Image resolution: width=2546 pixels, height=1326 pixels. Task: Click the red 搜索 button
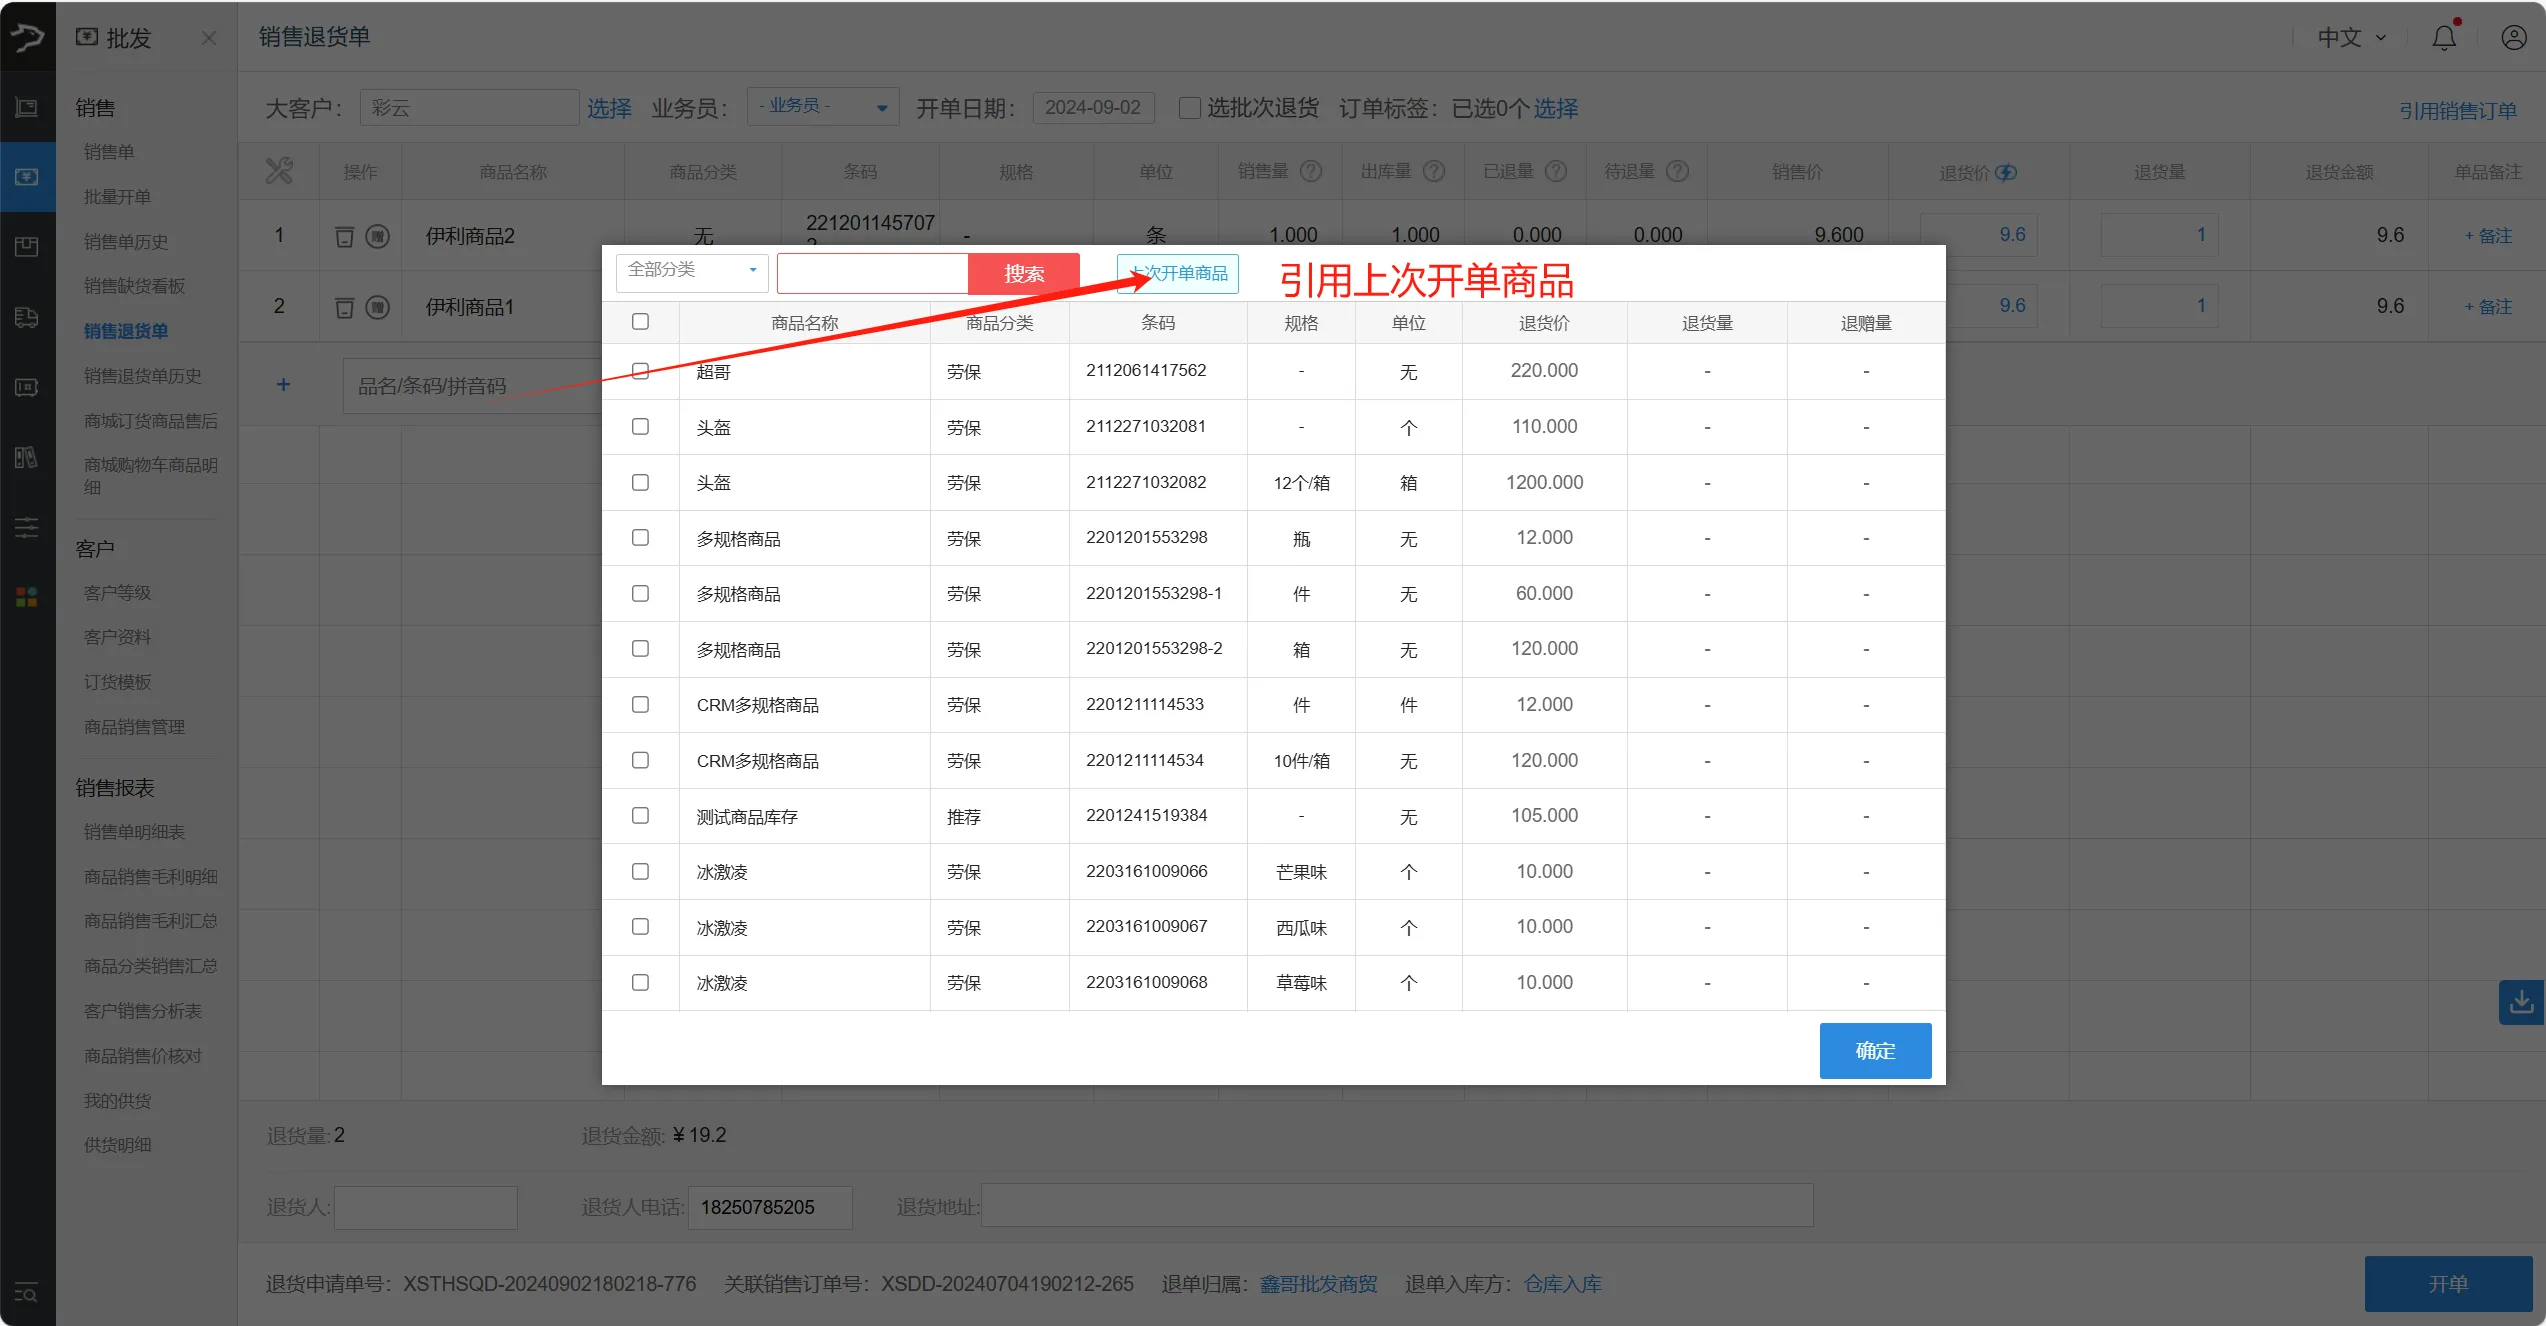[x=1024, y=273]
